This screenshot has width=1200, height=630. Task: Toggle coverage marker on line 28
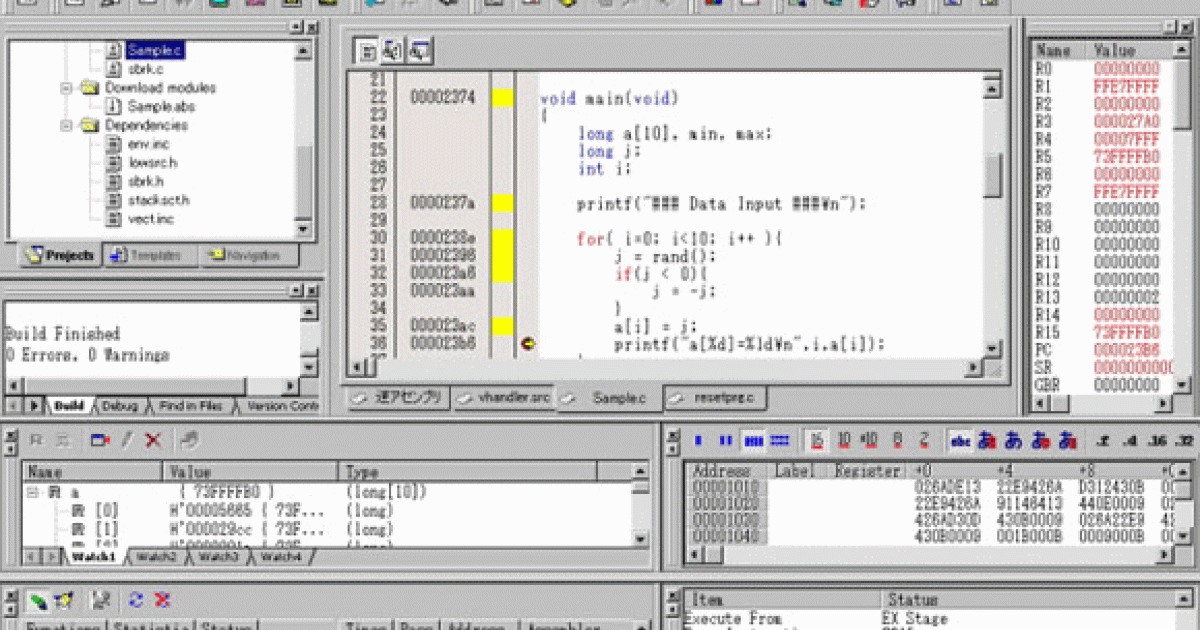pyautogui.click(x=502, y=204)
